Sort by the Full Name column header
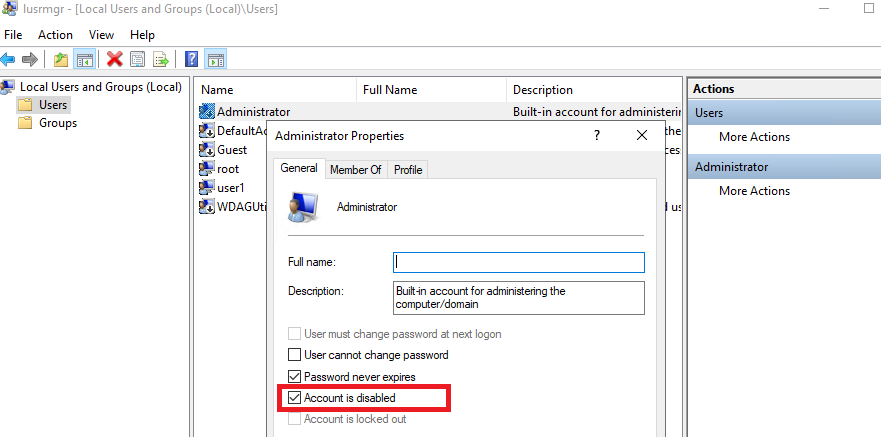Screen dimensions: 881x437 [x=432, y=90]
